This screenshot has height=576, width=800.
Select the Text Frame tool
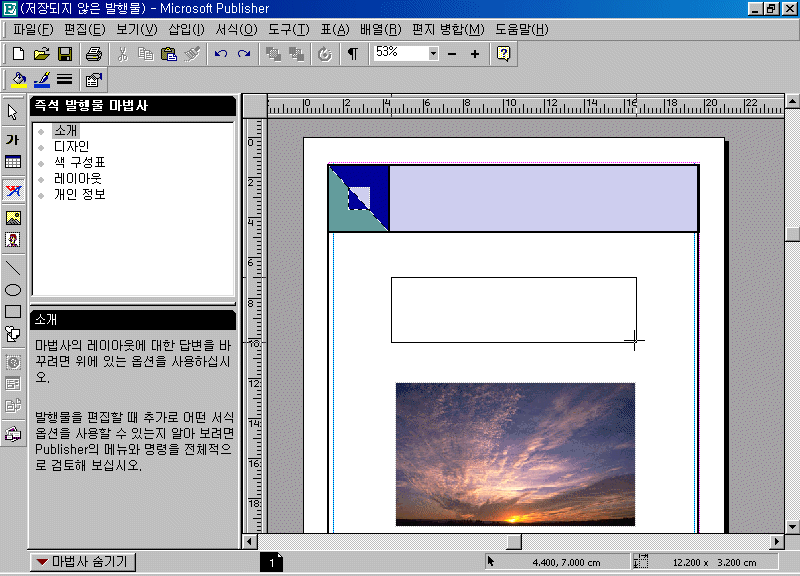coord(13,139)
